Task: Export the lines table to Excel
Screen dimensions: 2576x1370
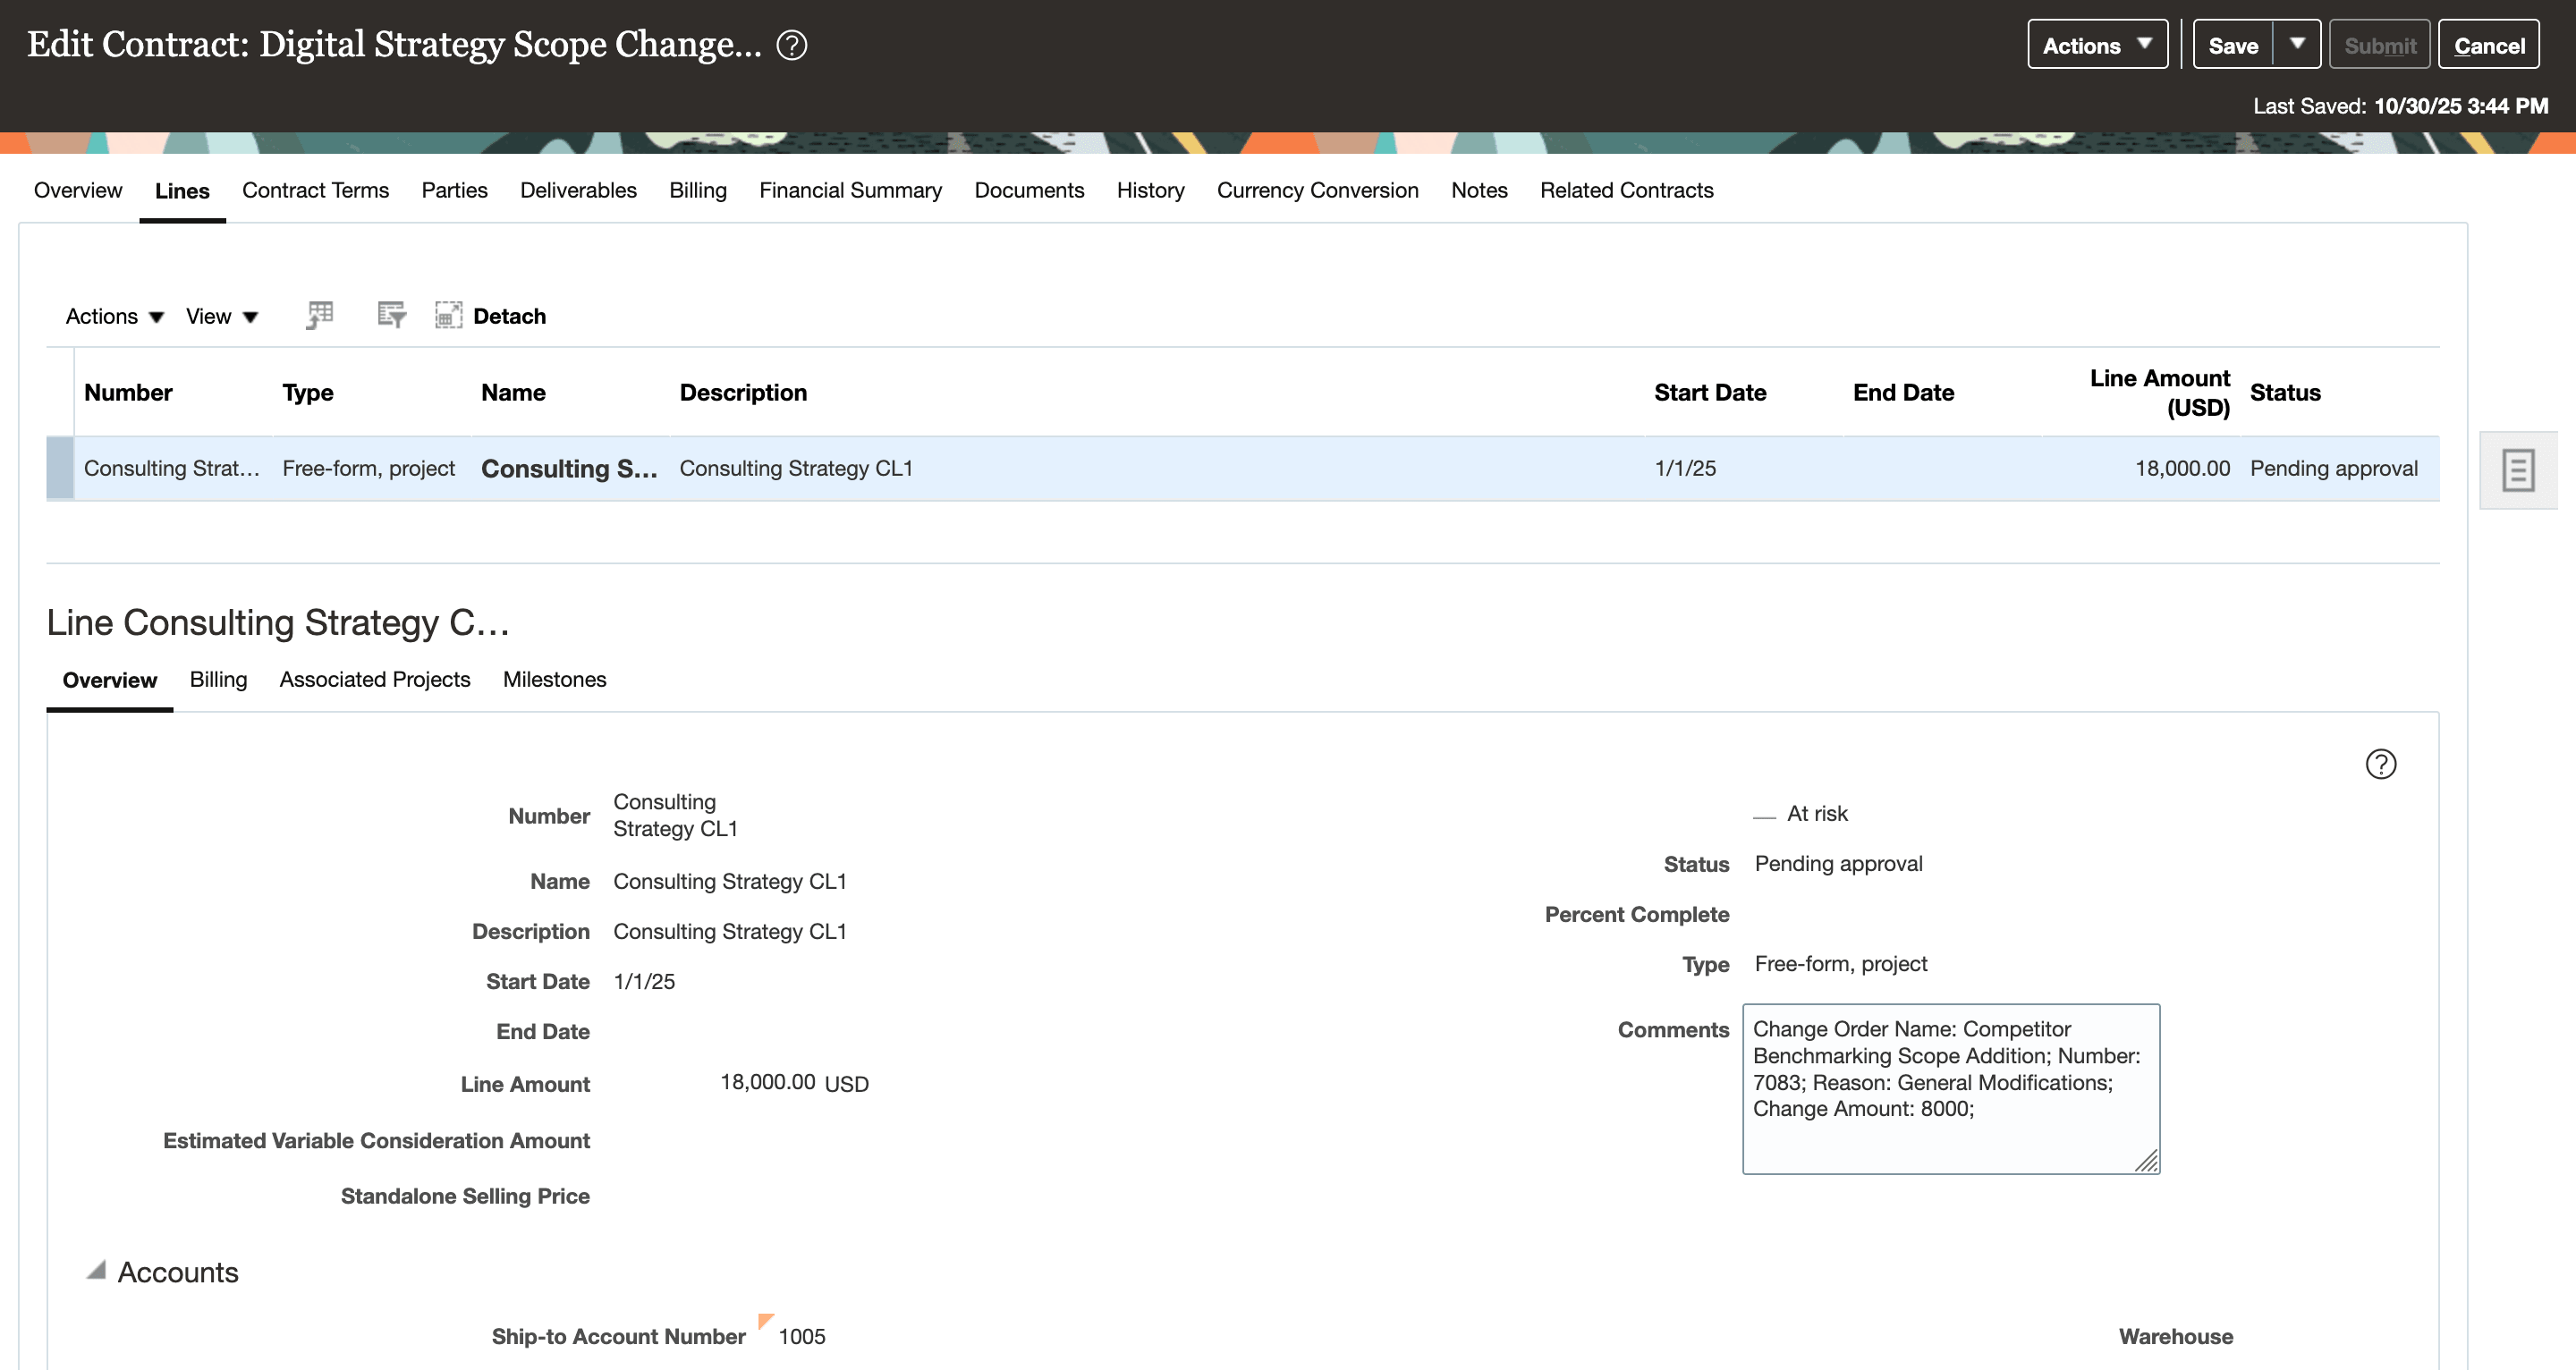Action: [320, 315]
